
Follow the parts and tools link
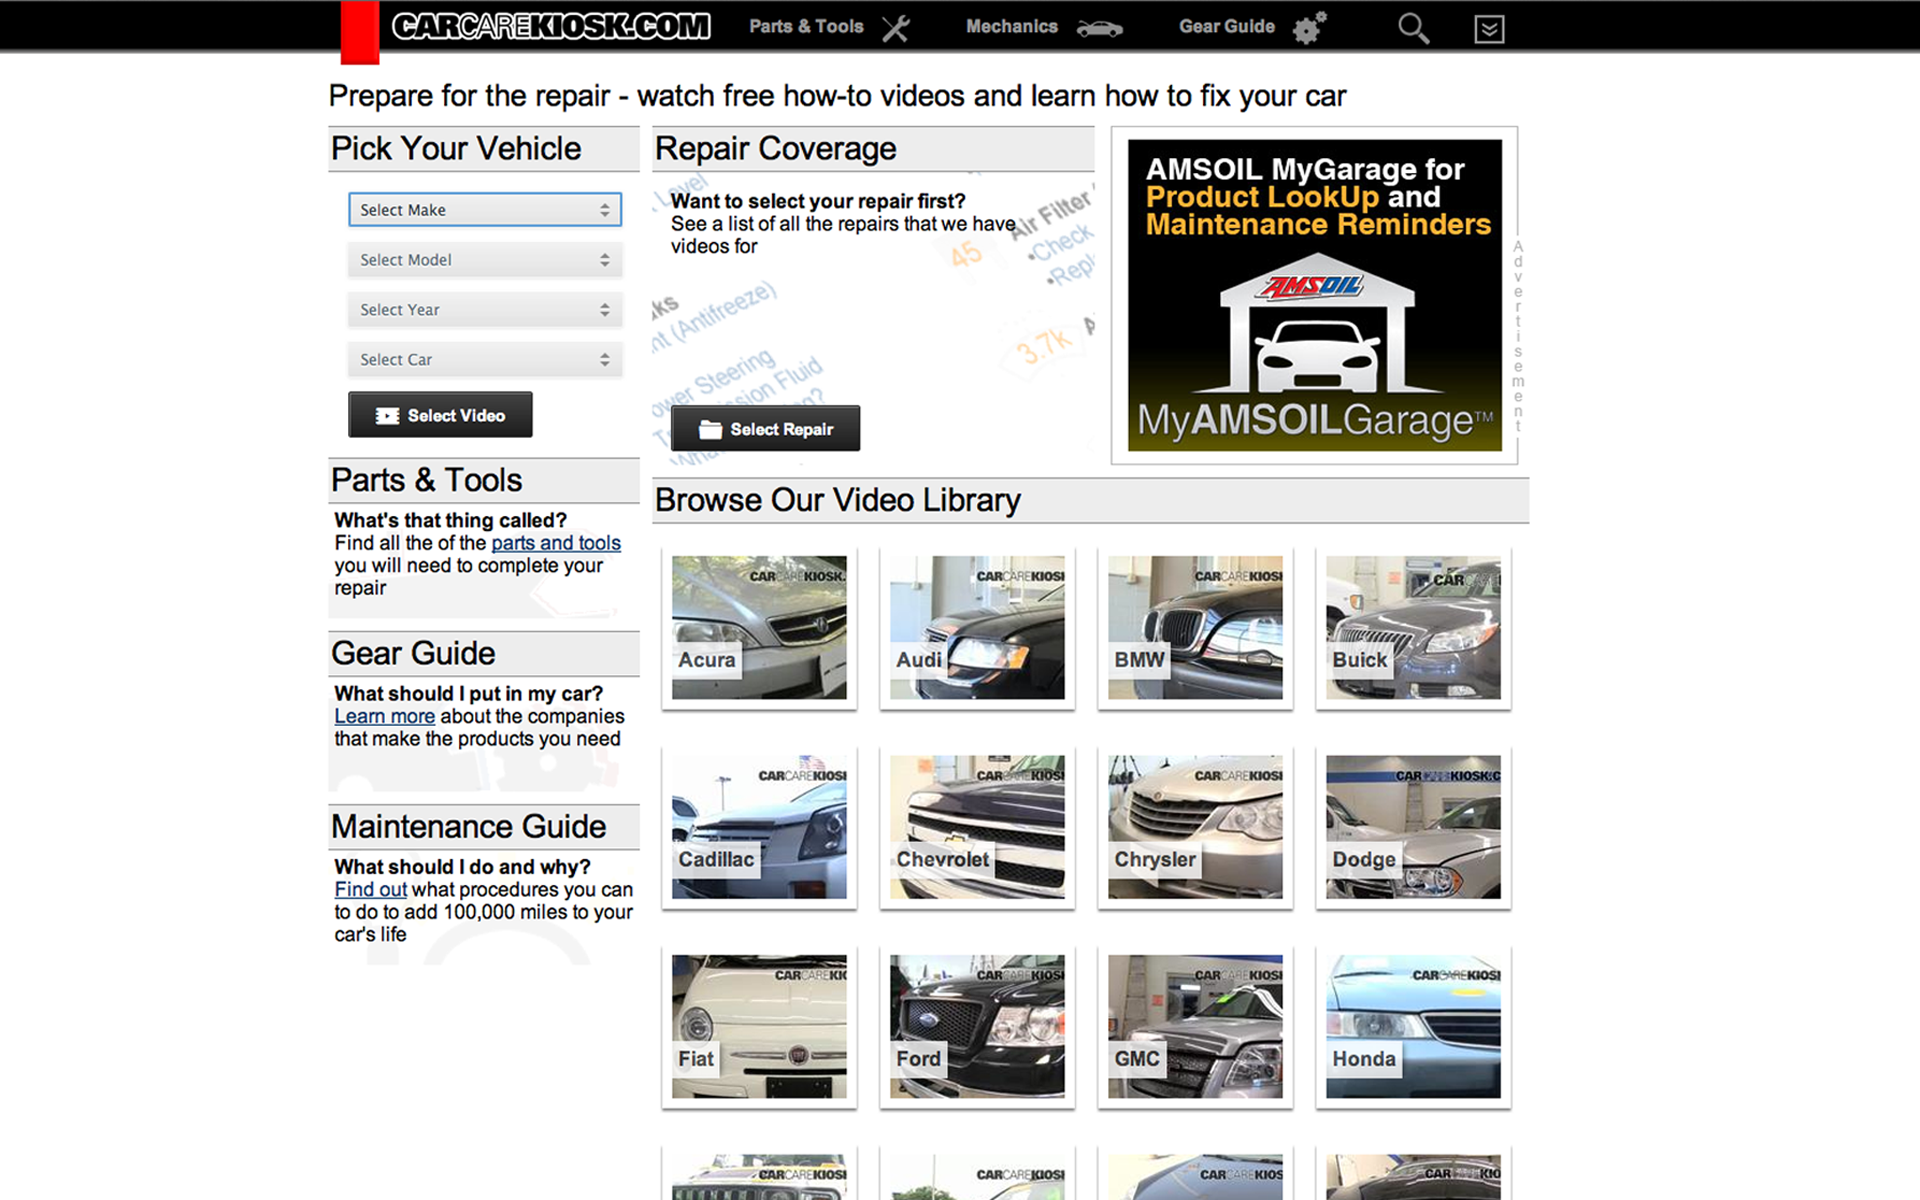(555, 543)
